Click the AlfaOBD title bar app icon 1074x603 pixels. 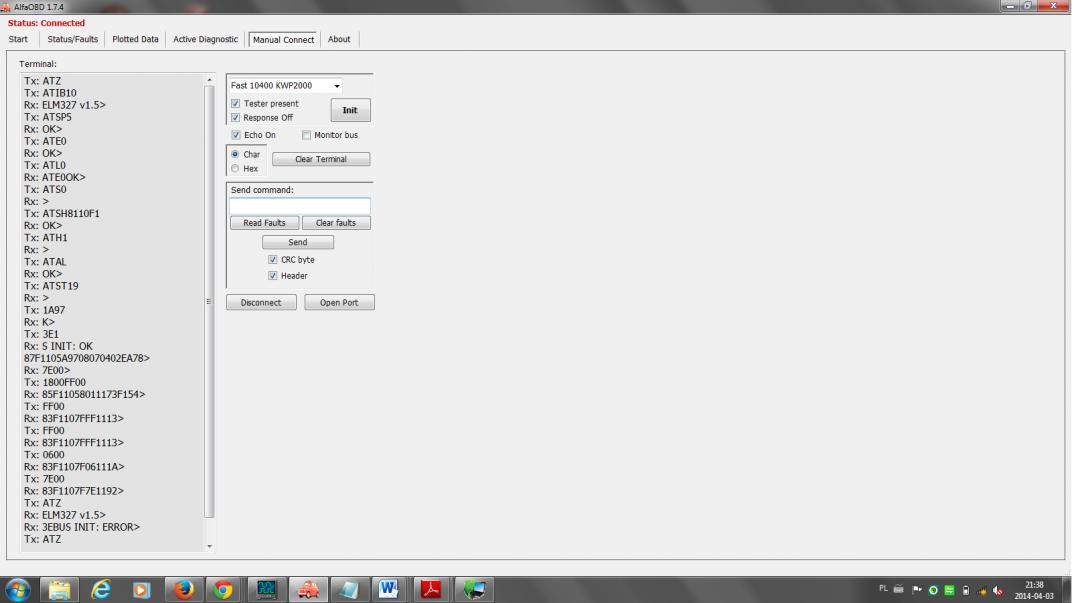pos(6,7)
